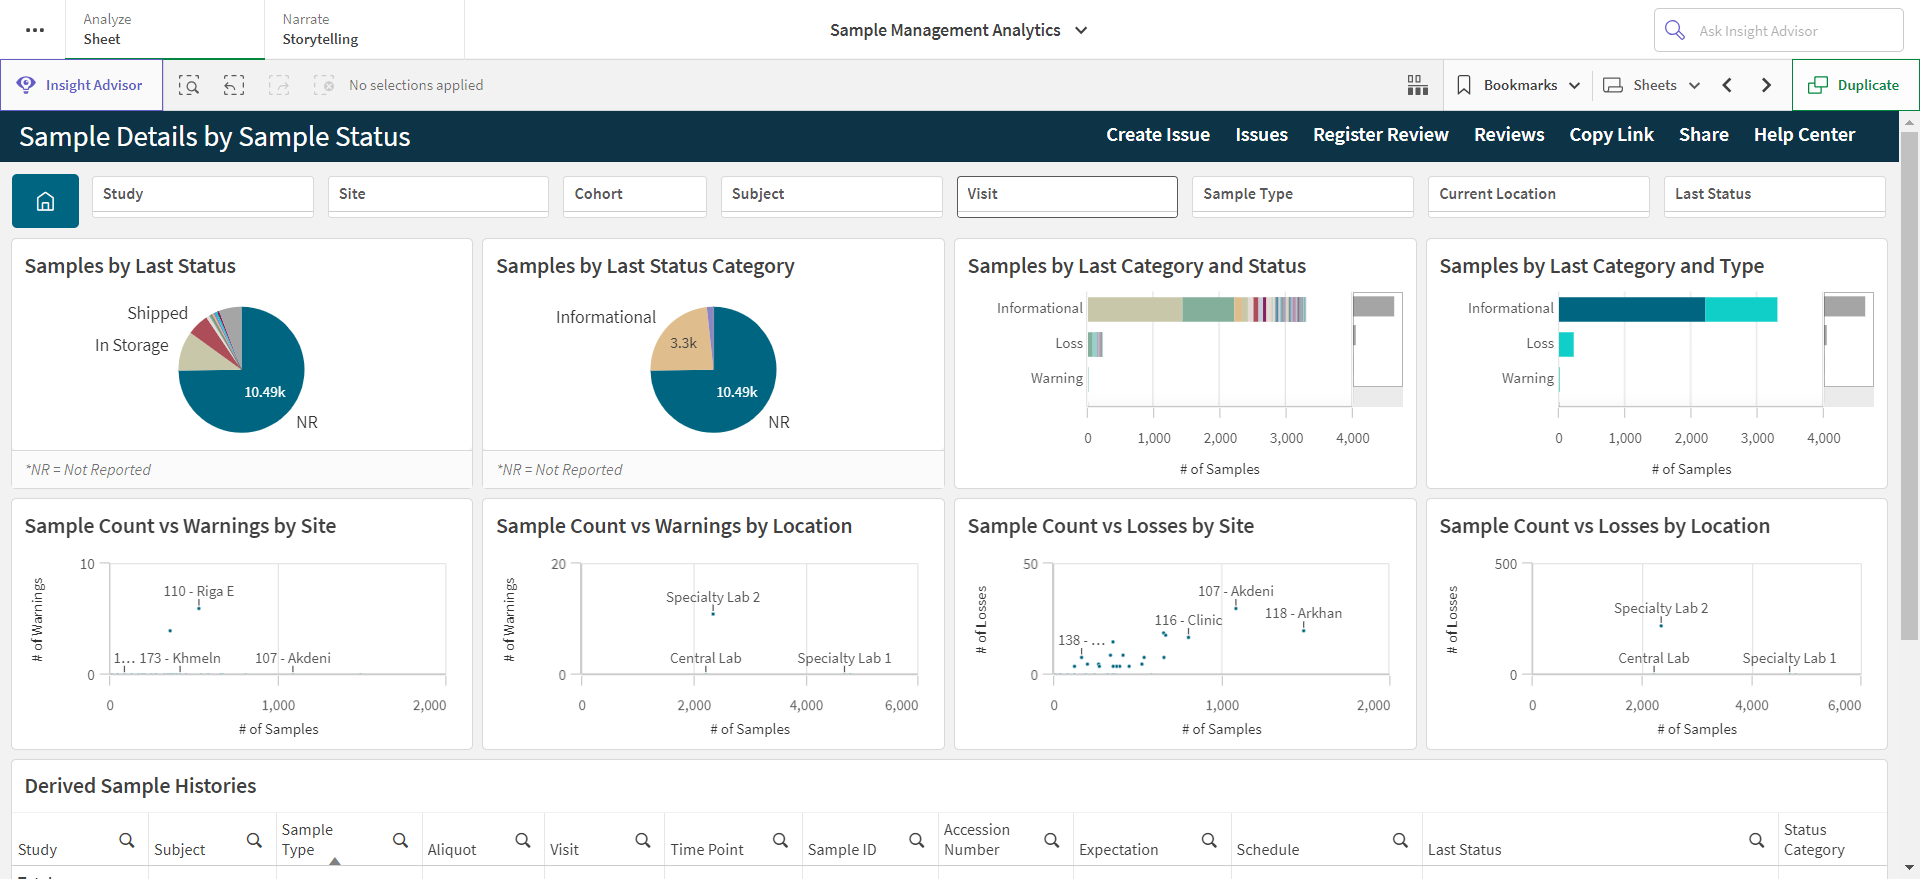The width and height of the screenshot is (1920, 879).
Task: Click the Ask Insight Advisor search field
Action: pos(1778,30)
